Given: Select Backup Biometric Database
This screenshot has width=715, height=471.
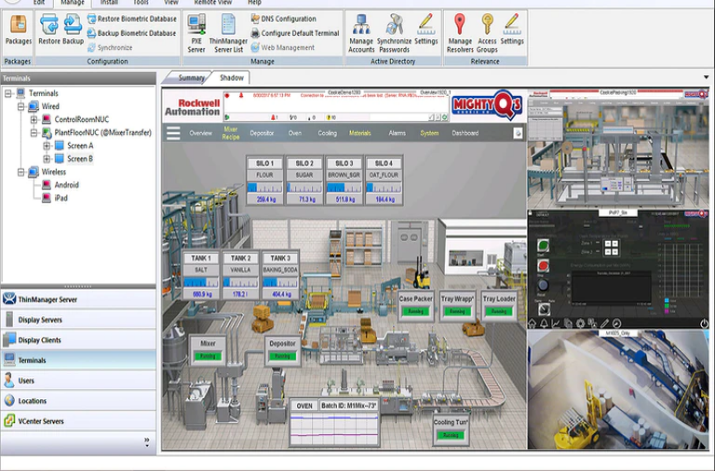Looking at the screenshot, I should pyautogui.click(x=131, y=33).
